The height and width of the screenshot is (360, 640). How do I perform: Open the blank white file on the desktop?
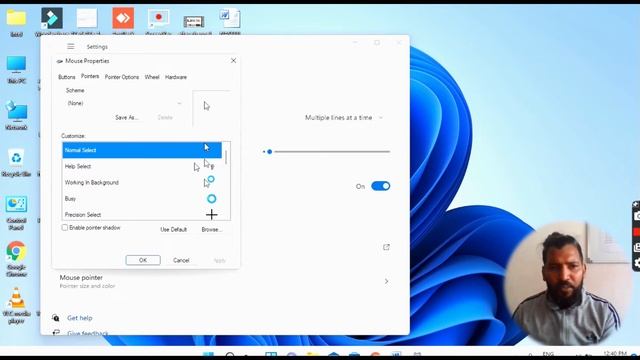pyautogui.click(x=87, y=22)
